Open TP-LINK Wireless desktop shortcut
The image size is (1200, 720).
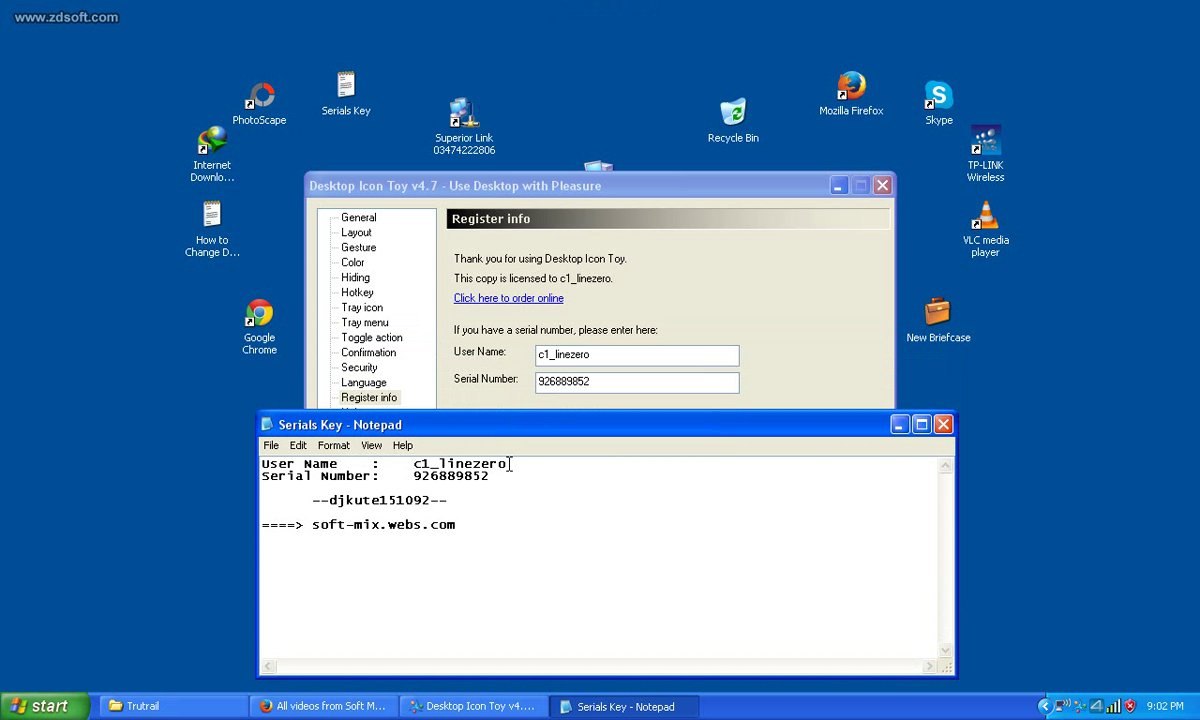pos(985,154)
